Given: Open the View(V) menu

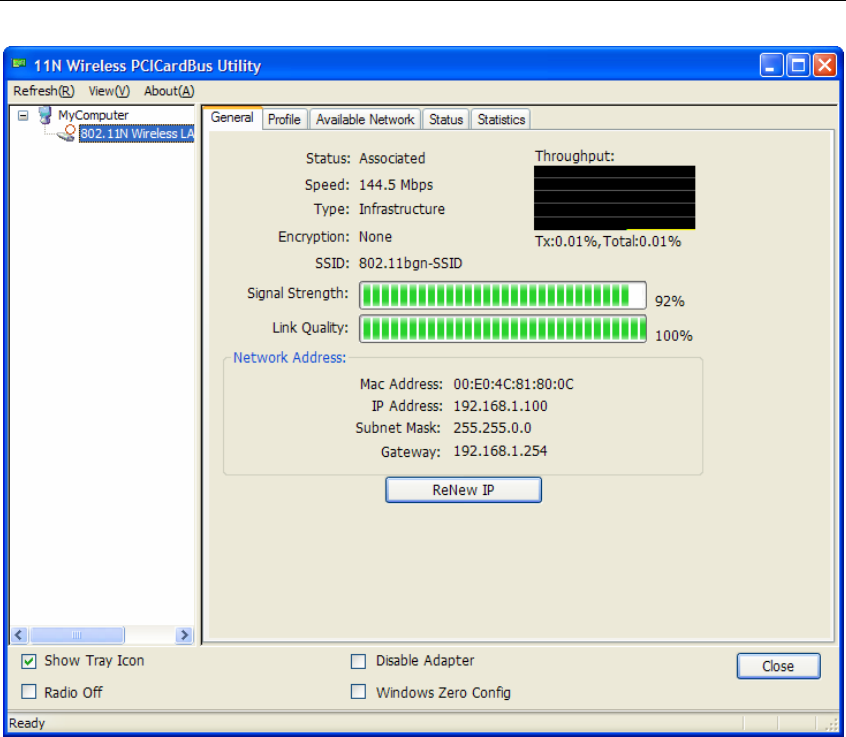Looking at the screenshot, I should pyautogui.click(x=109, y=91).
